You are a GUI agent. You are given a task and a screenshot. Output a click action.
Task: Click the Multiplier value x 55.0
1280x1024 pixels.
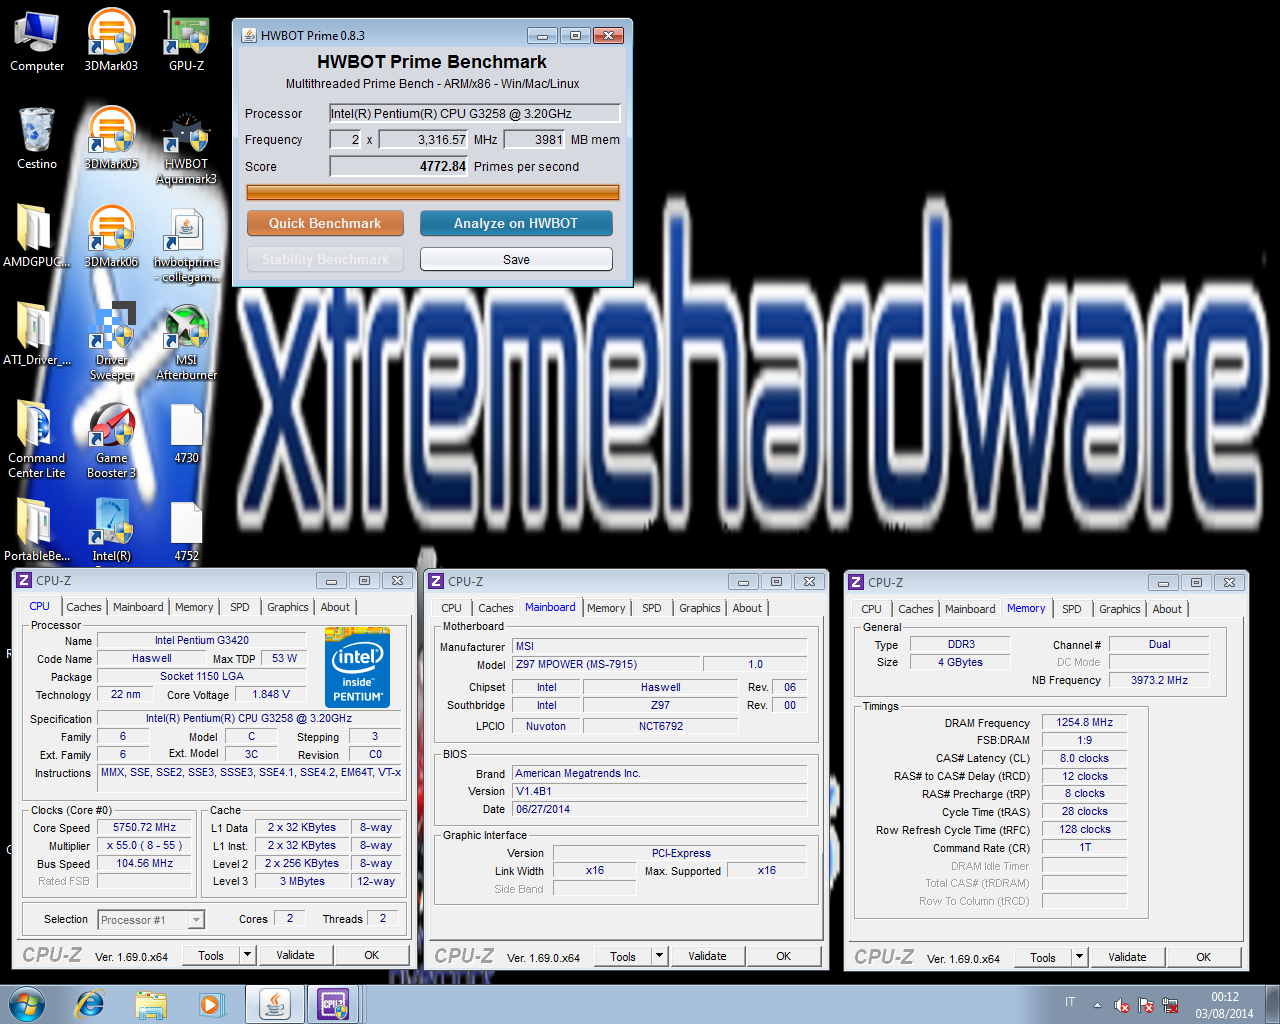coord(144,845)
